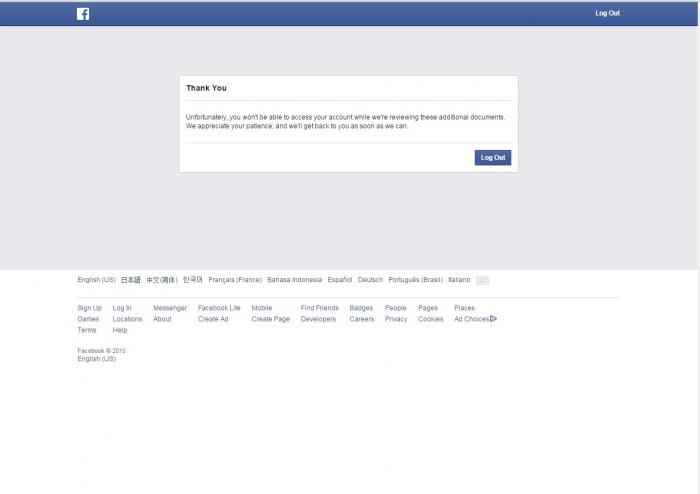This screenshot has width=700, height=494.
Task: Expand more languages ellipsis button
Action: (x=482, y=280)
